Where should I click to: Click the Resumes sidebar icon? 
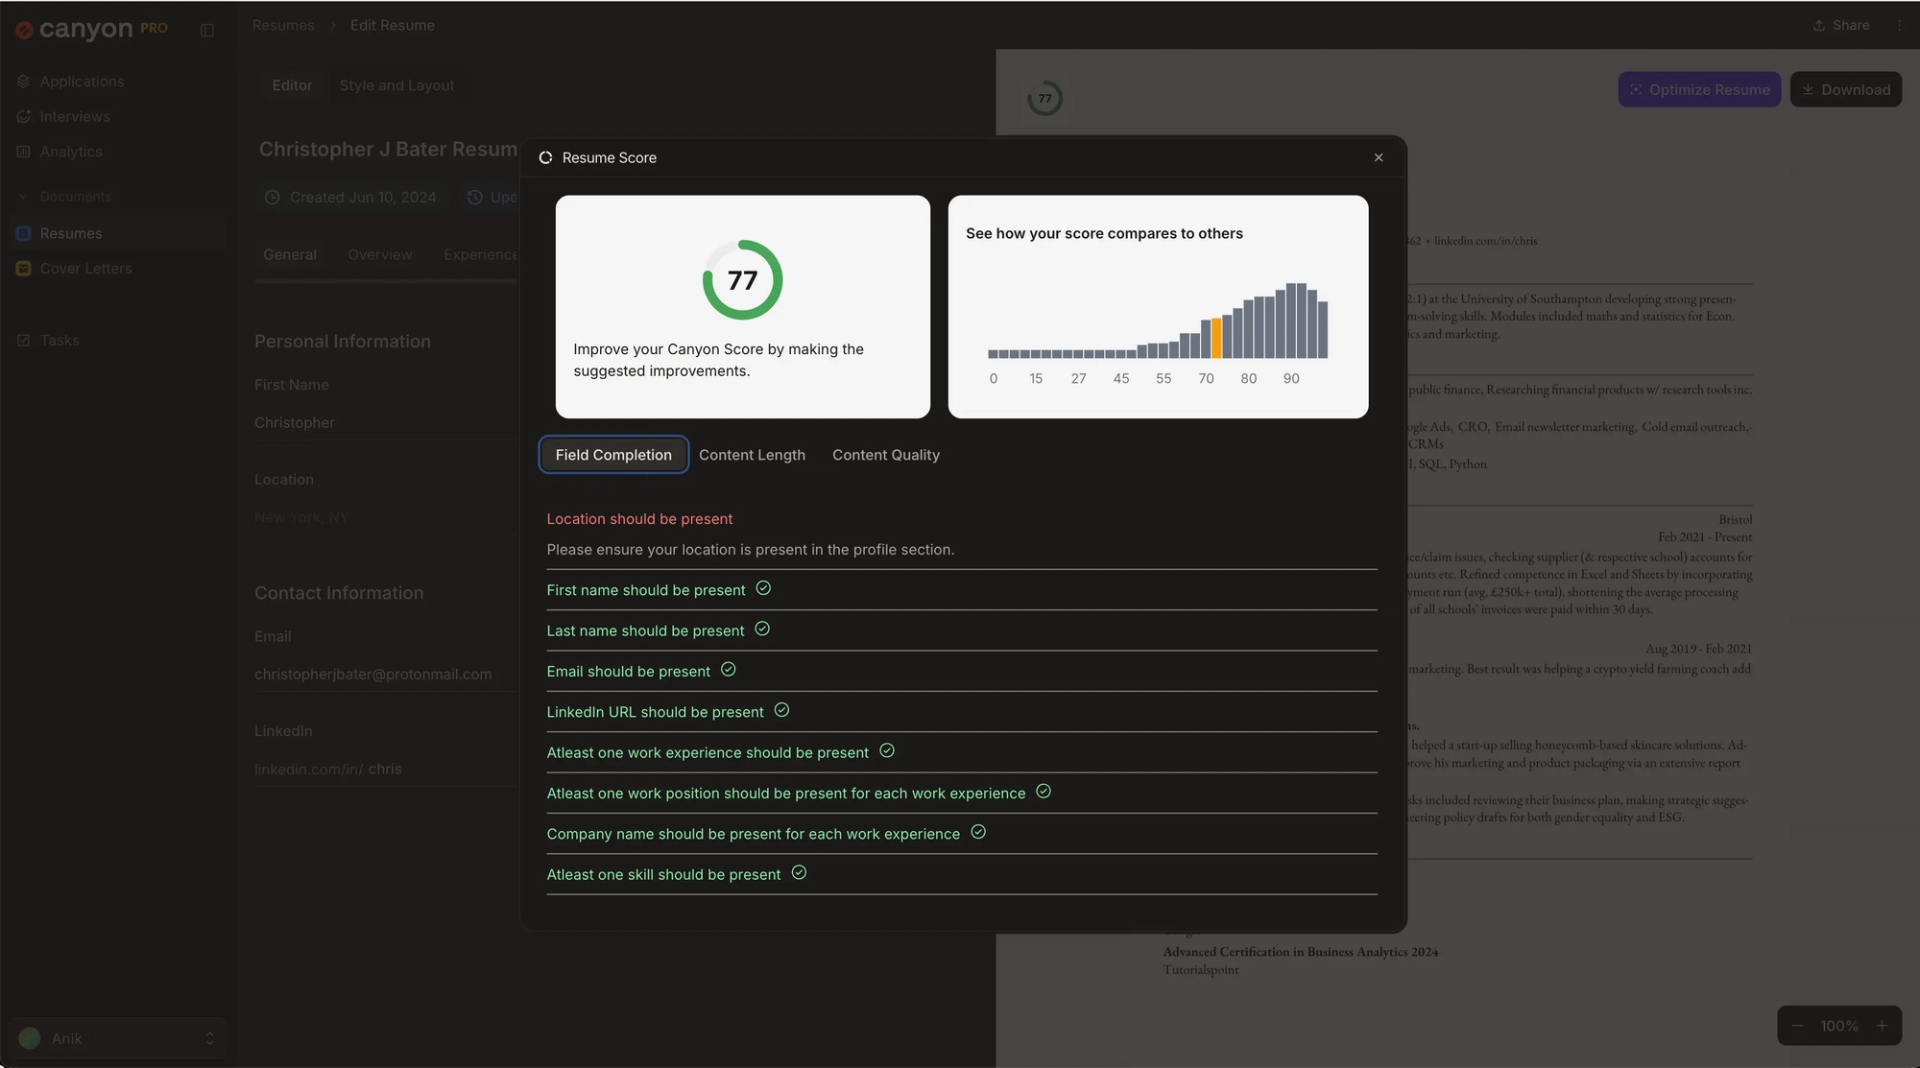[24, 234]
